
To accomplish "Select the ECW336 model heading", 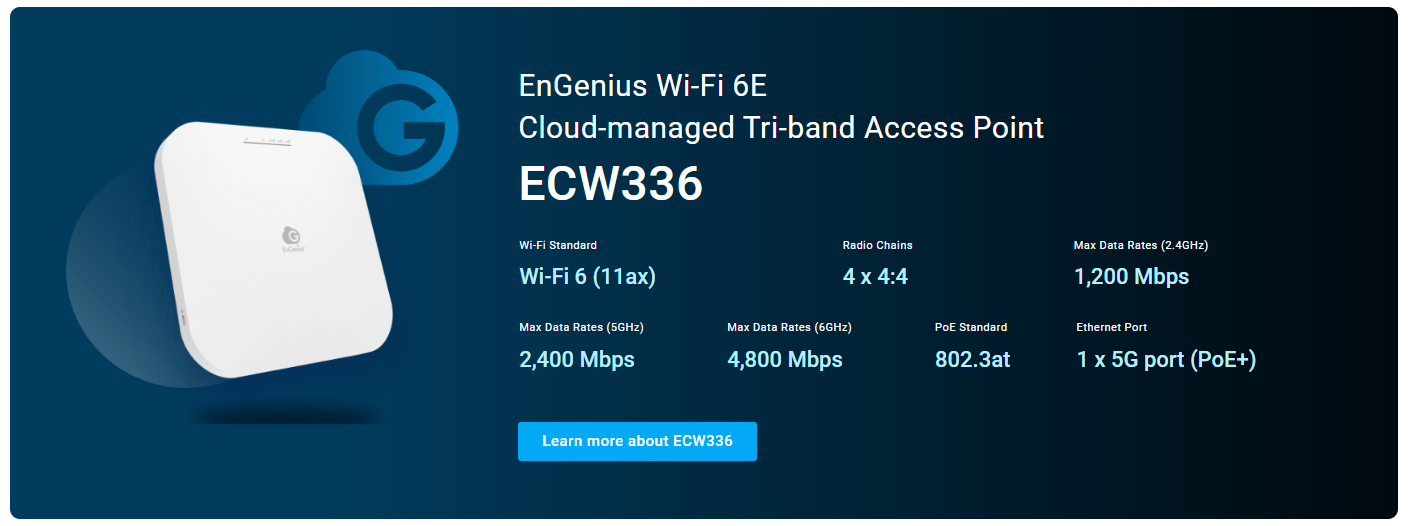I will 611,184.
